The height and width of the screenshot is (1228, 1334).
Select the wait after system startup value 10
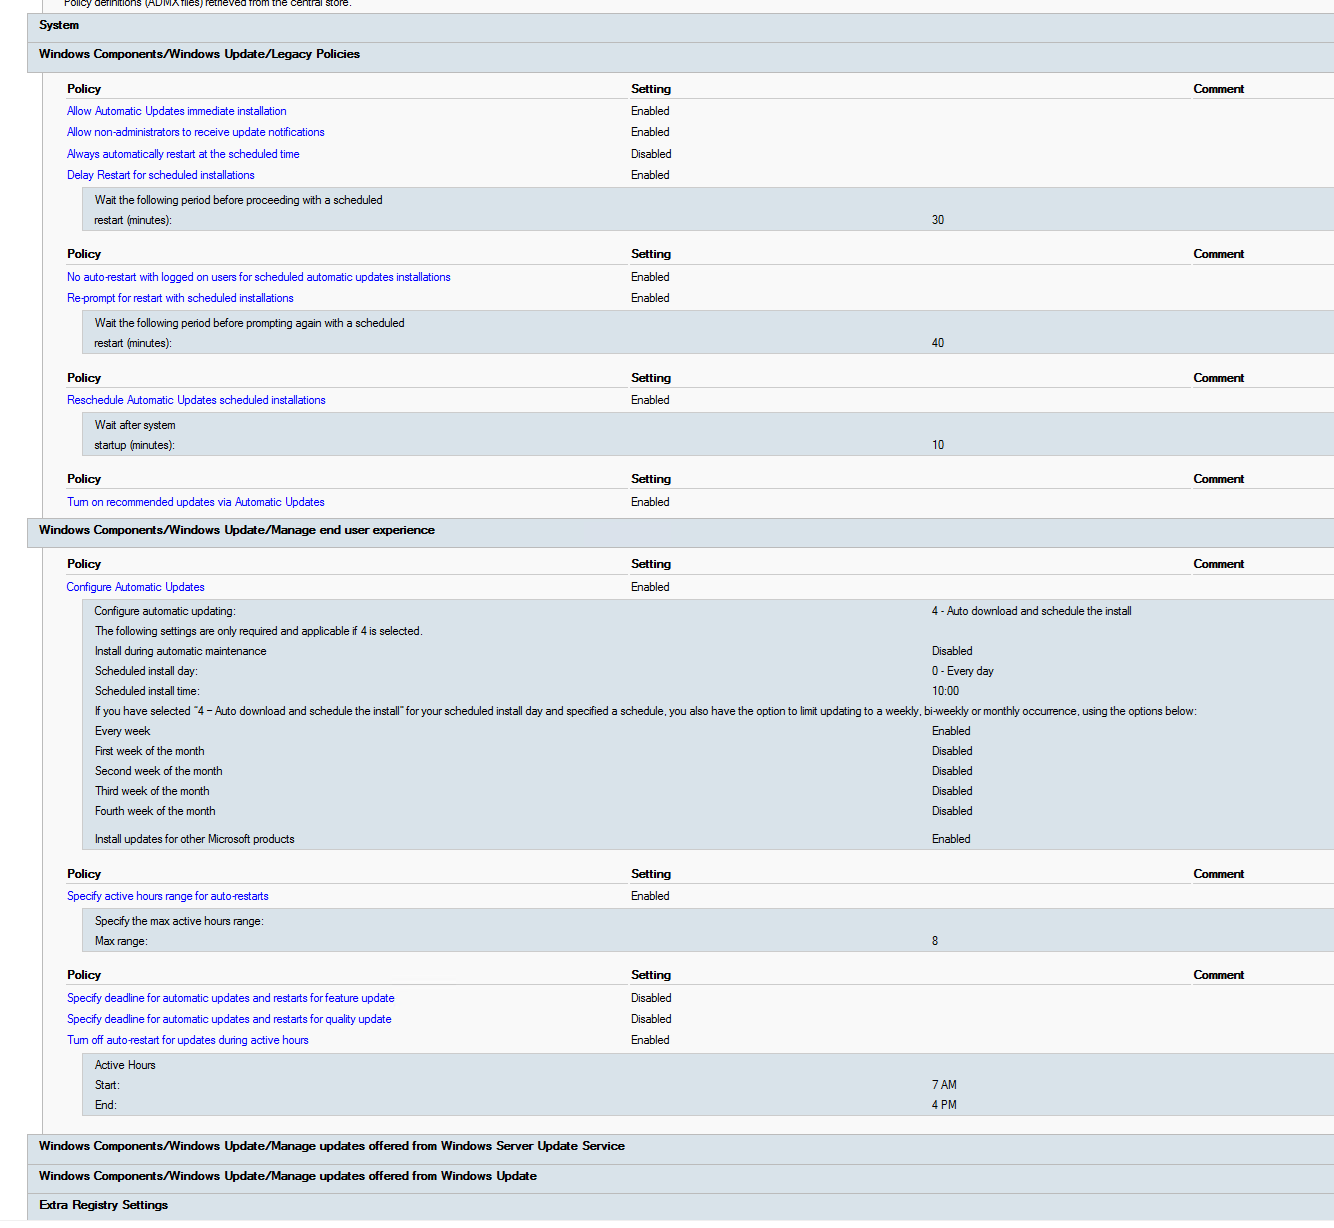pos(938,445)
